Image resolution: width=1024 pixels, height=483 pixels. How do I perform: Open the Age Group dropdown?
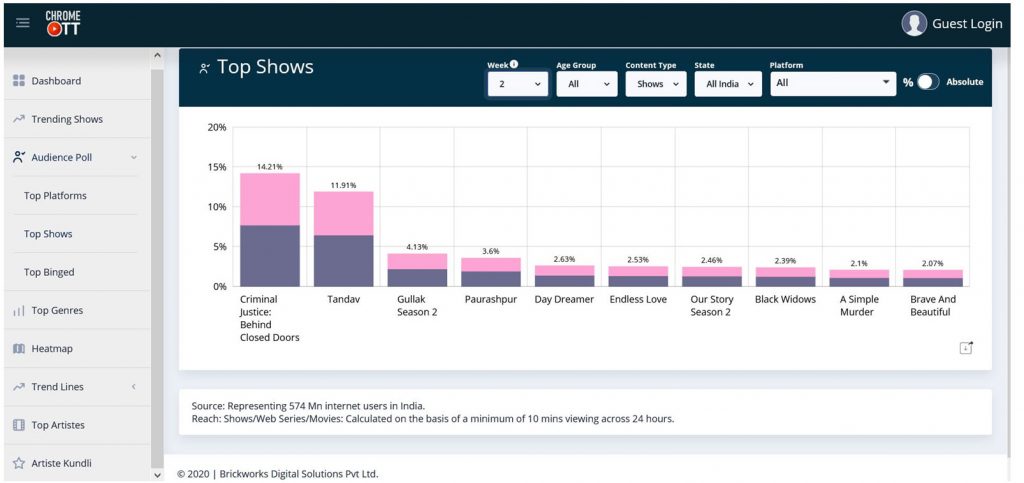coord(586,84)
